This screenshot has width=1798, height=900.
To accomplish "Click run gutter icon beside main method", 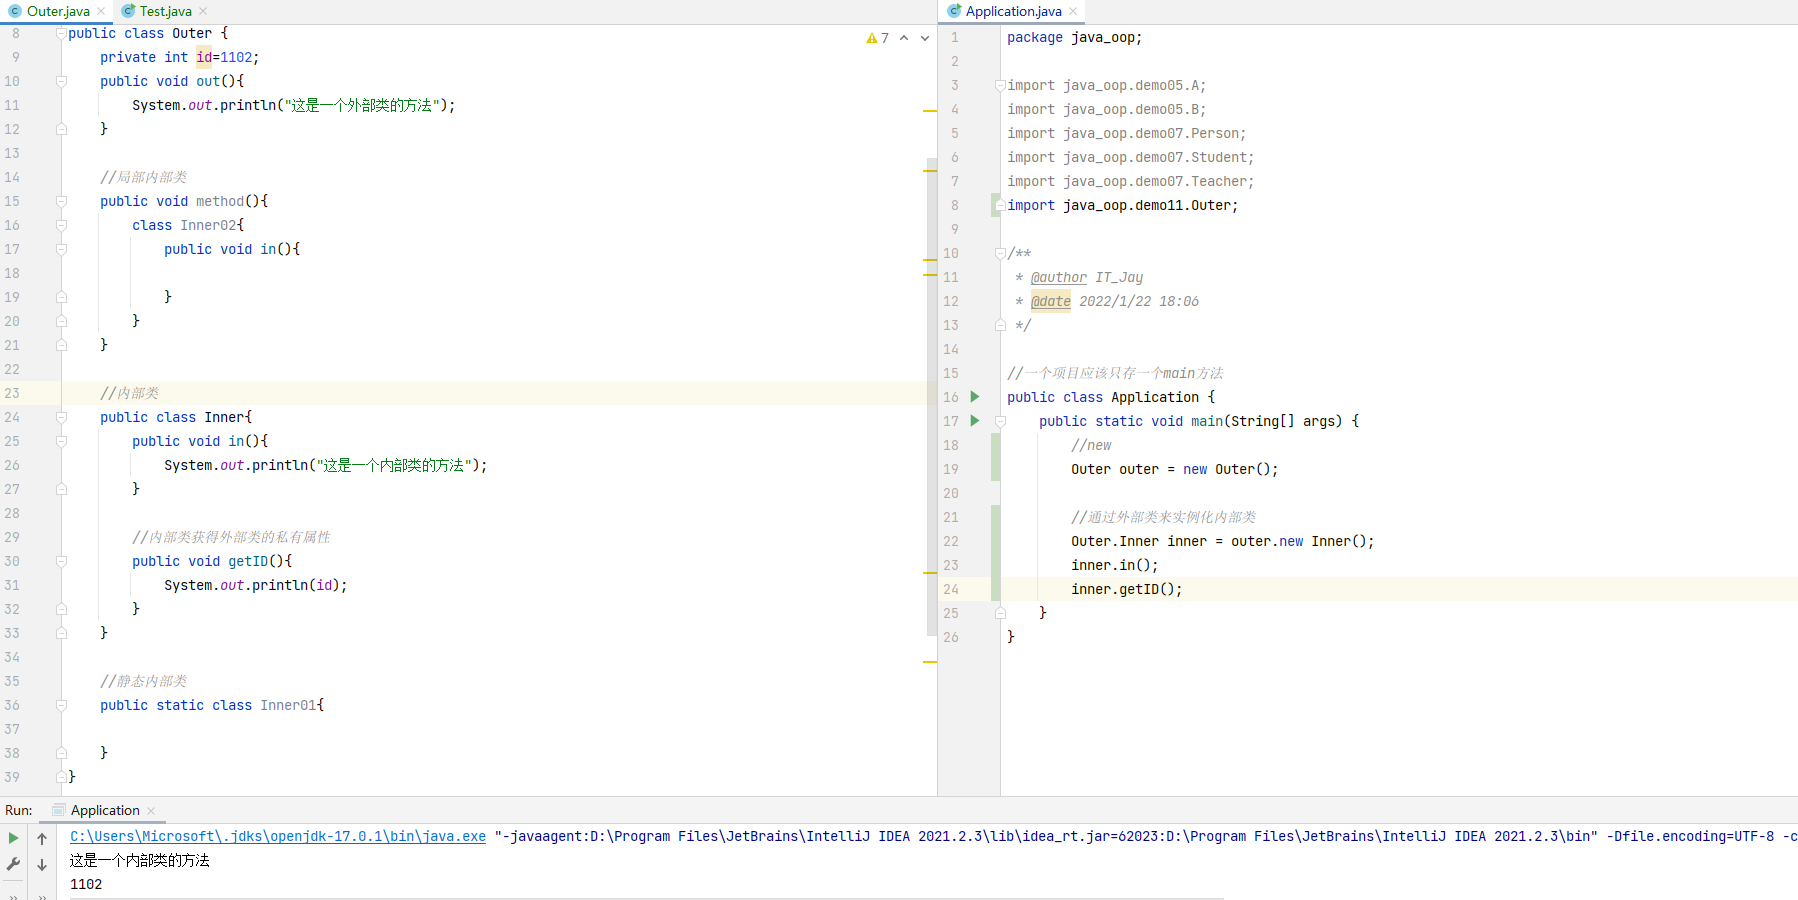I will [975, 421].
